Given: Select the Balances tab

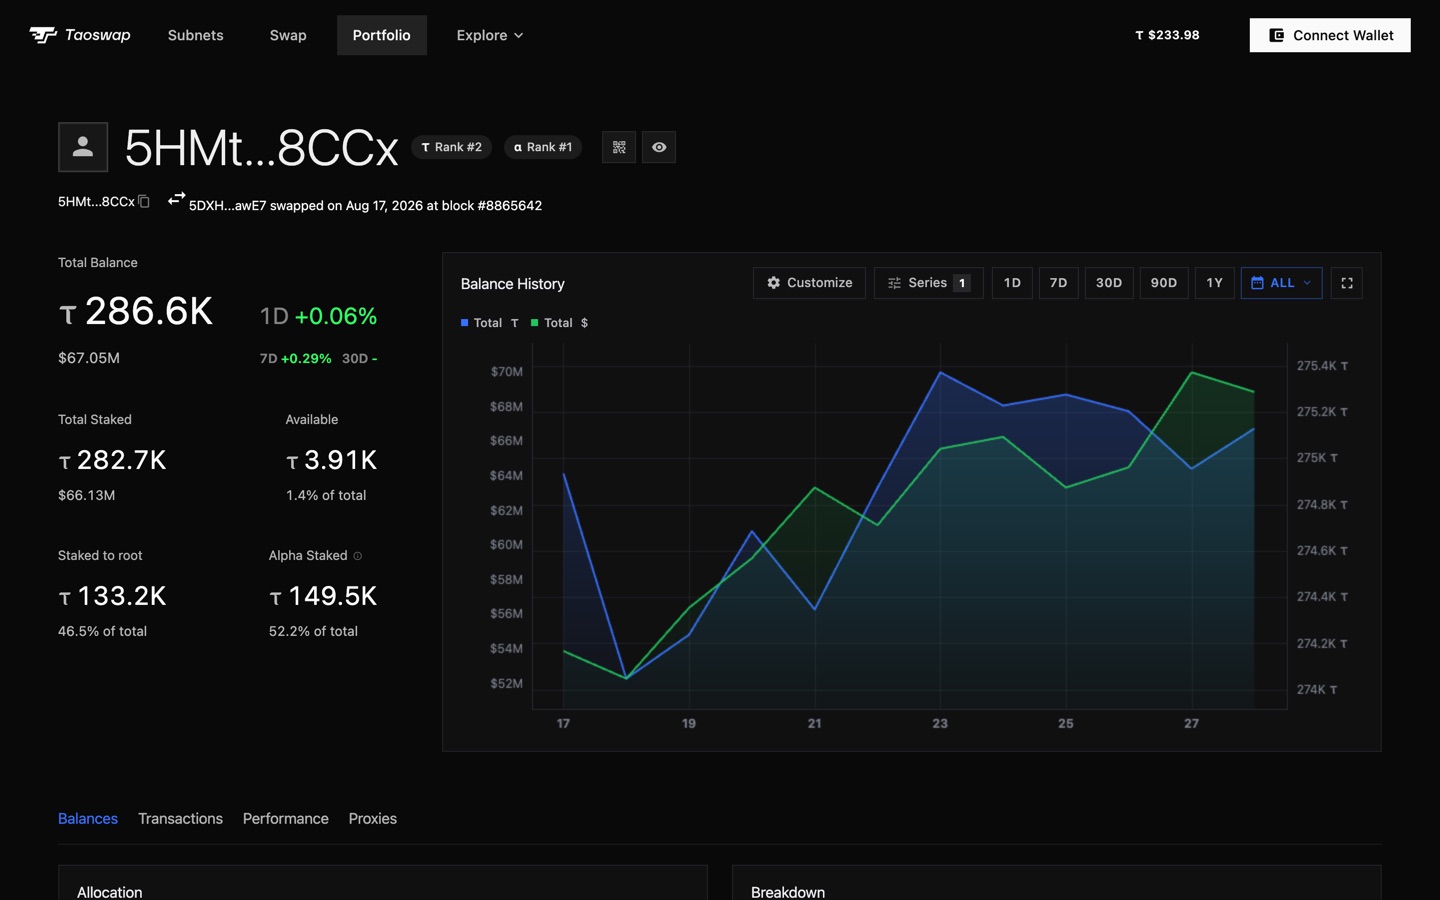Looking at the screenshot, I should point(88,818).
